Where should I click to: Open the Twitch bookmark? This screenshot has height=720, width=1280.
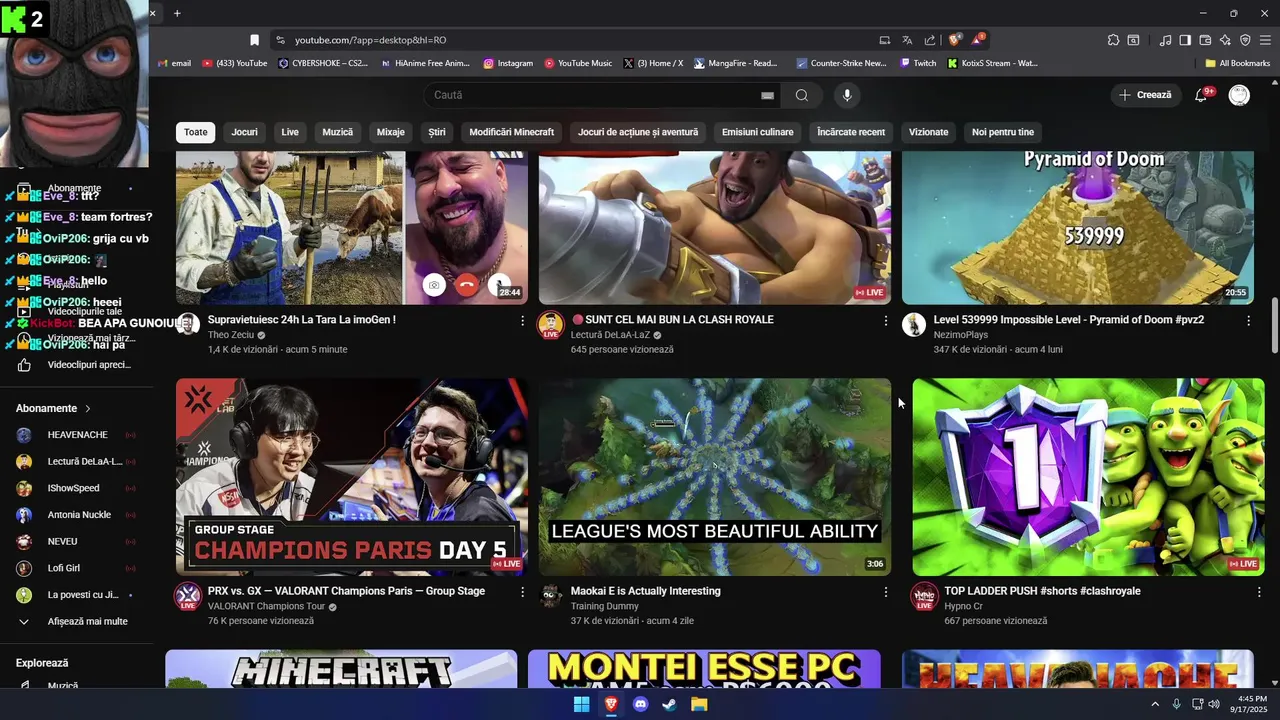click(918, 63)
